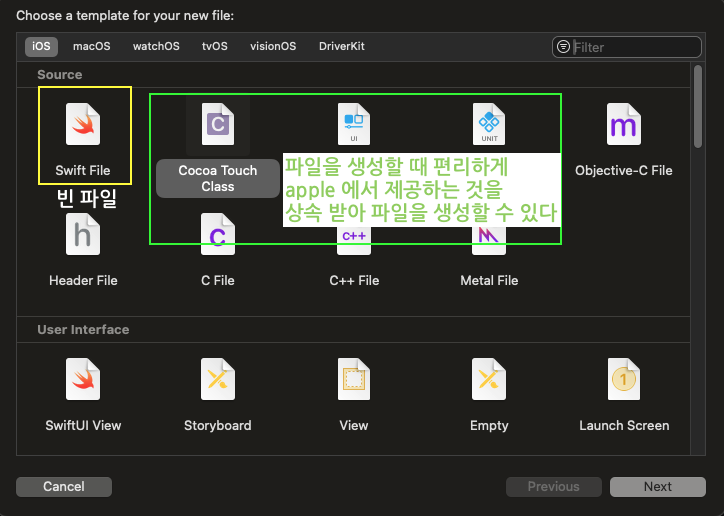Screen dimensions: 724x516
Task: Choose the Cocoa Touch Class template icon
Action: coord(218,124)
